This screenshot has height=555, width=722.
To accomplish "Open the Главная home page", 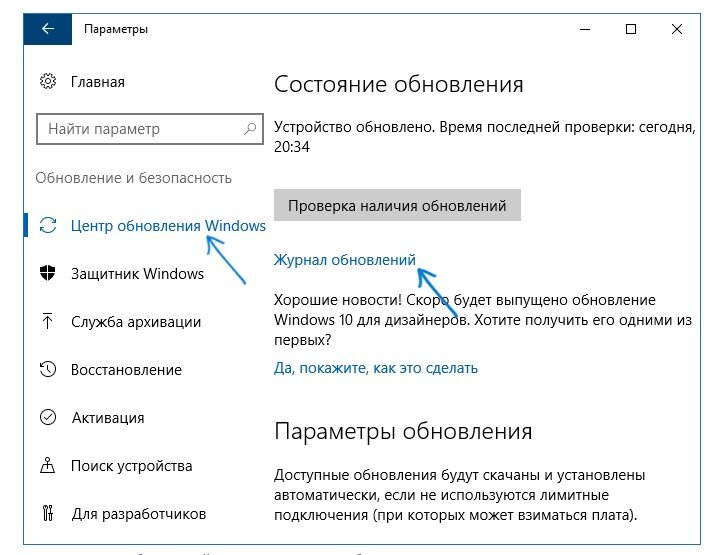I will click(98, 82).
